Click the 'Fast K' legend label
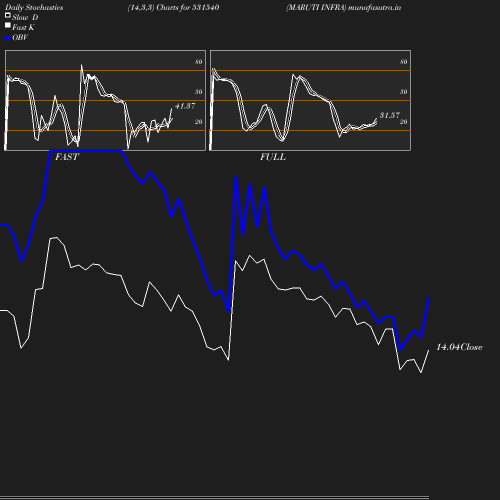The image size is (500, 500). [23, 27]
